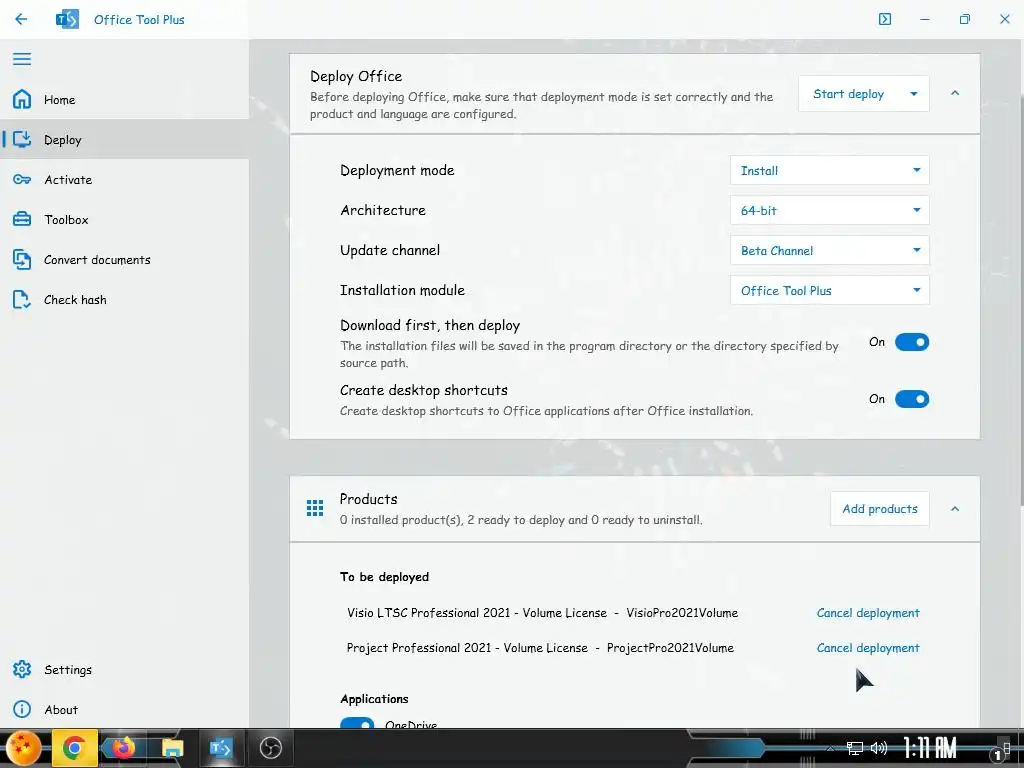
Task: Open the Deployment mode dropdown
Action: click(x=829, y=170)
